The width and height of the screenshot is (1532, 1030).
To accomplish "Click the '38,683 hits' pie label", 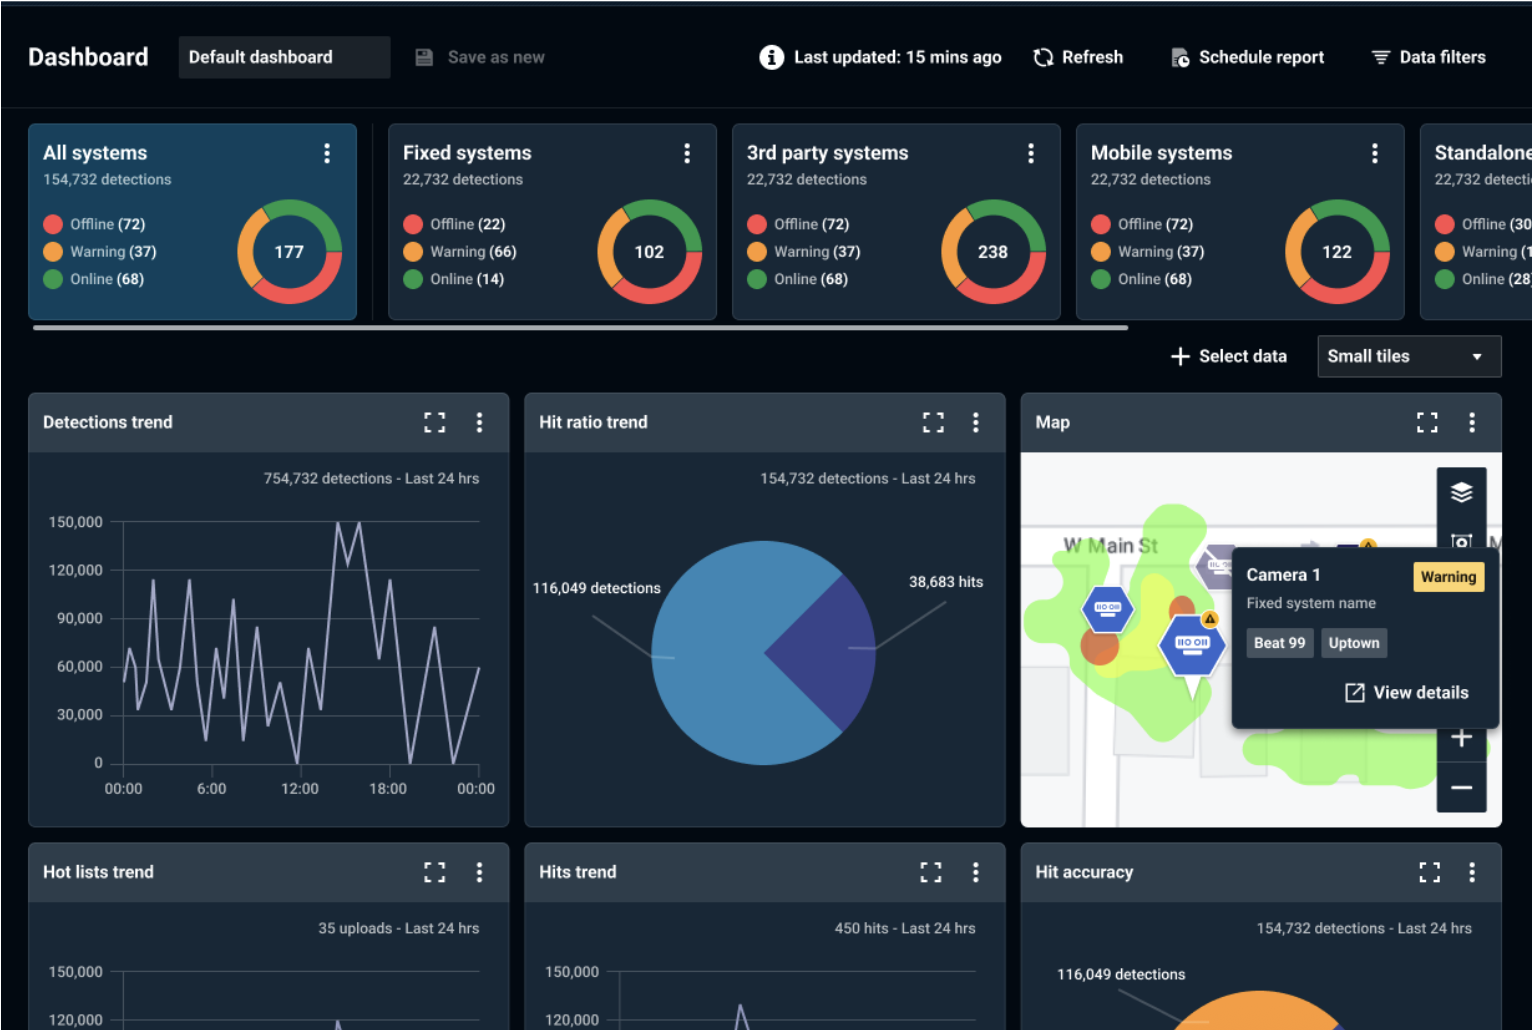I will [946, 582].
